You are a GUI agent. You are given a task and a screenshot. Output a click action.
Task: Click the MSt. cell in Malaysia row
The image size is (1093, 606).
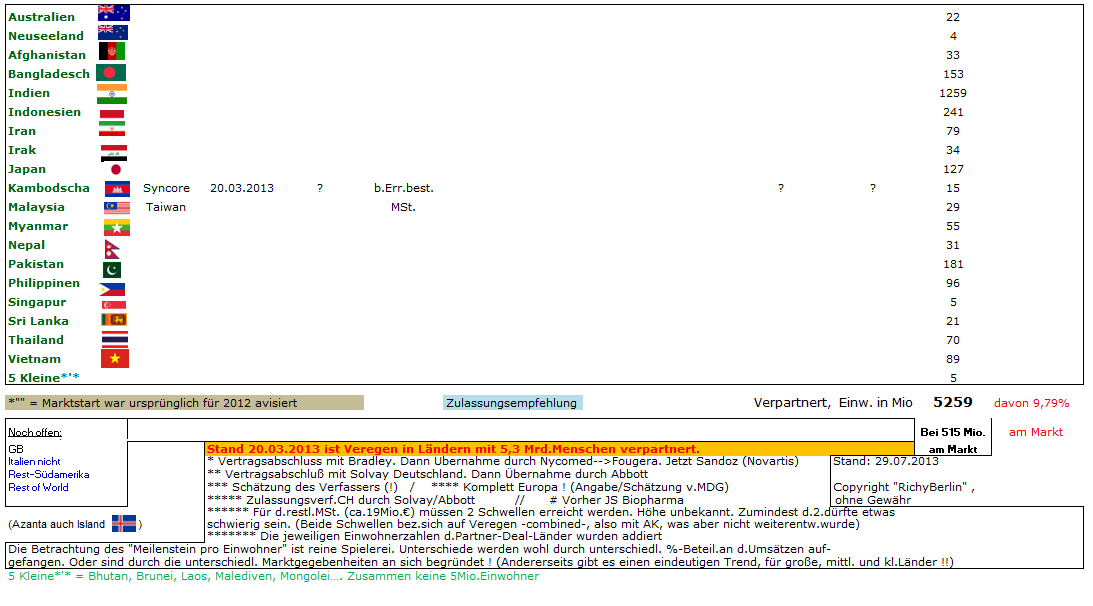click(x=403, y=207)
